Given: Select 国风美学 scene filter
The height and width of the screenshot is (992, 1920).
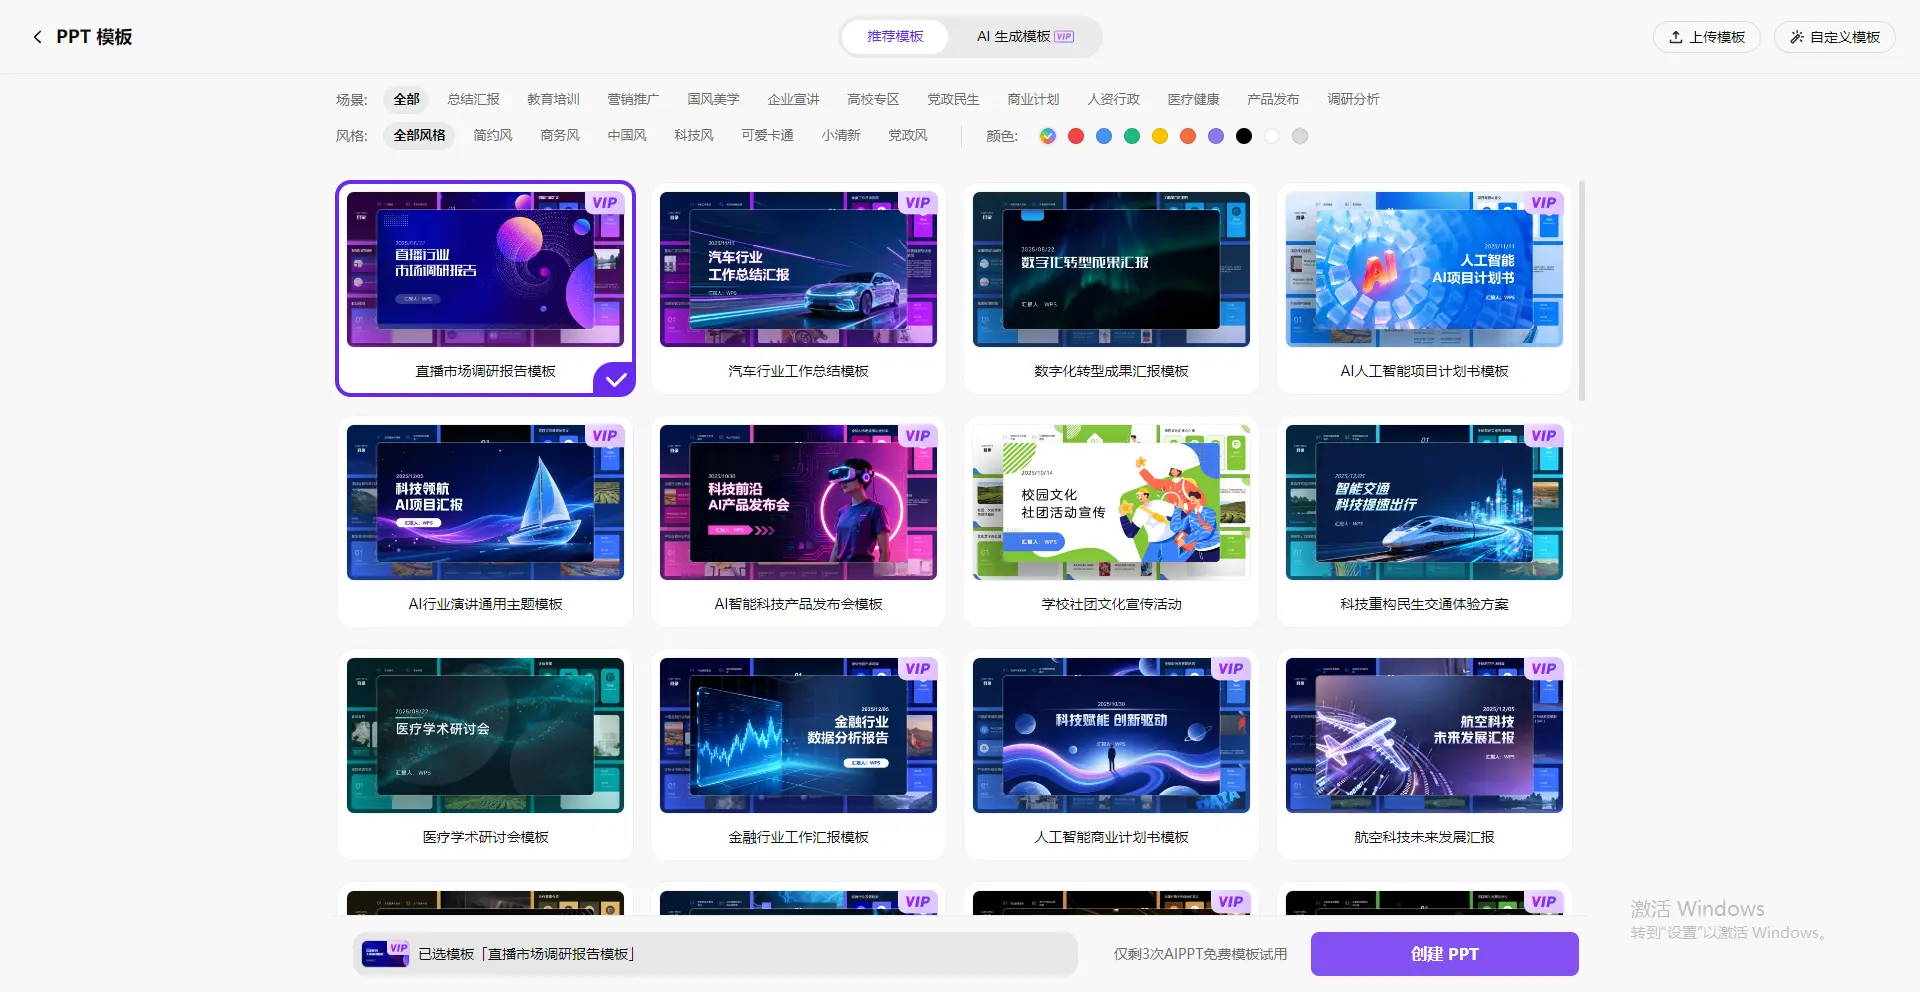Looking at the screenshot, I should (713, 99).
